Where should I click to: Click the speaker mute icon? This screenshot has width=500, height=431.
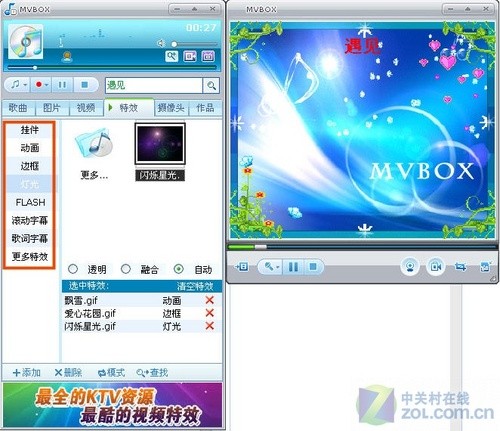pos(161,43)
